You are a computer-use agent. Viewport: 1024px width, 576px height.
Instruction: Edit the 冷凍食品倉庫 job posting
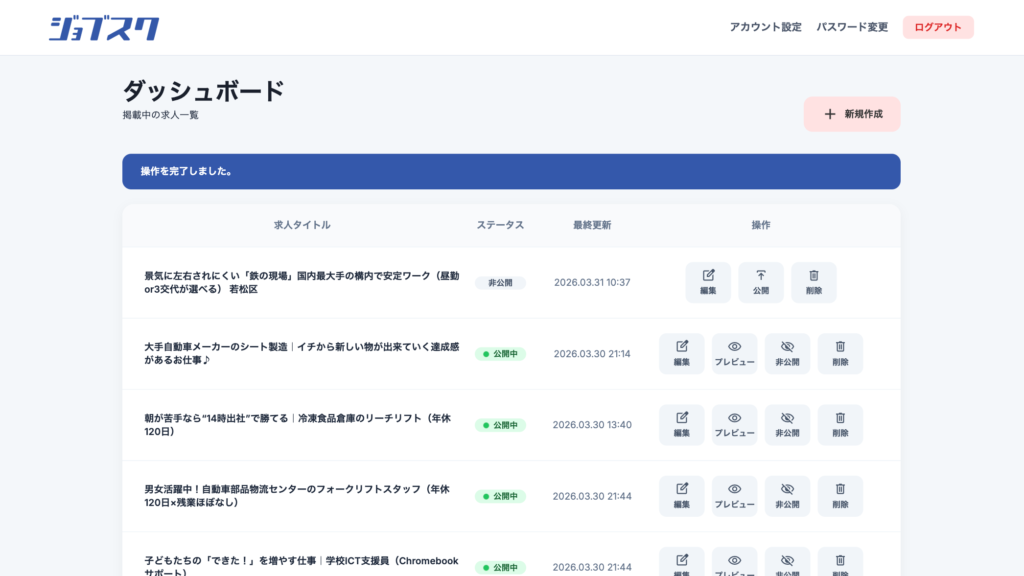point(682,424)
